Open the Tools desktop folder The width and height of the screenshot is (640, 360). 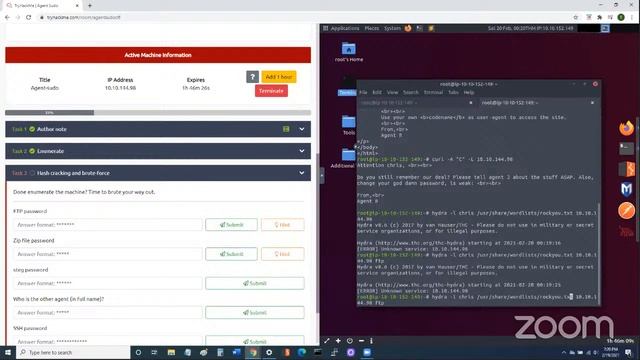pyautogui.click(x=349, y=125)
